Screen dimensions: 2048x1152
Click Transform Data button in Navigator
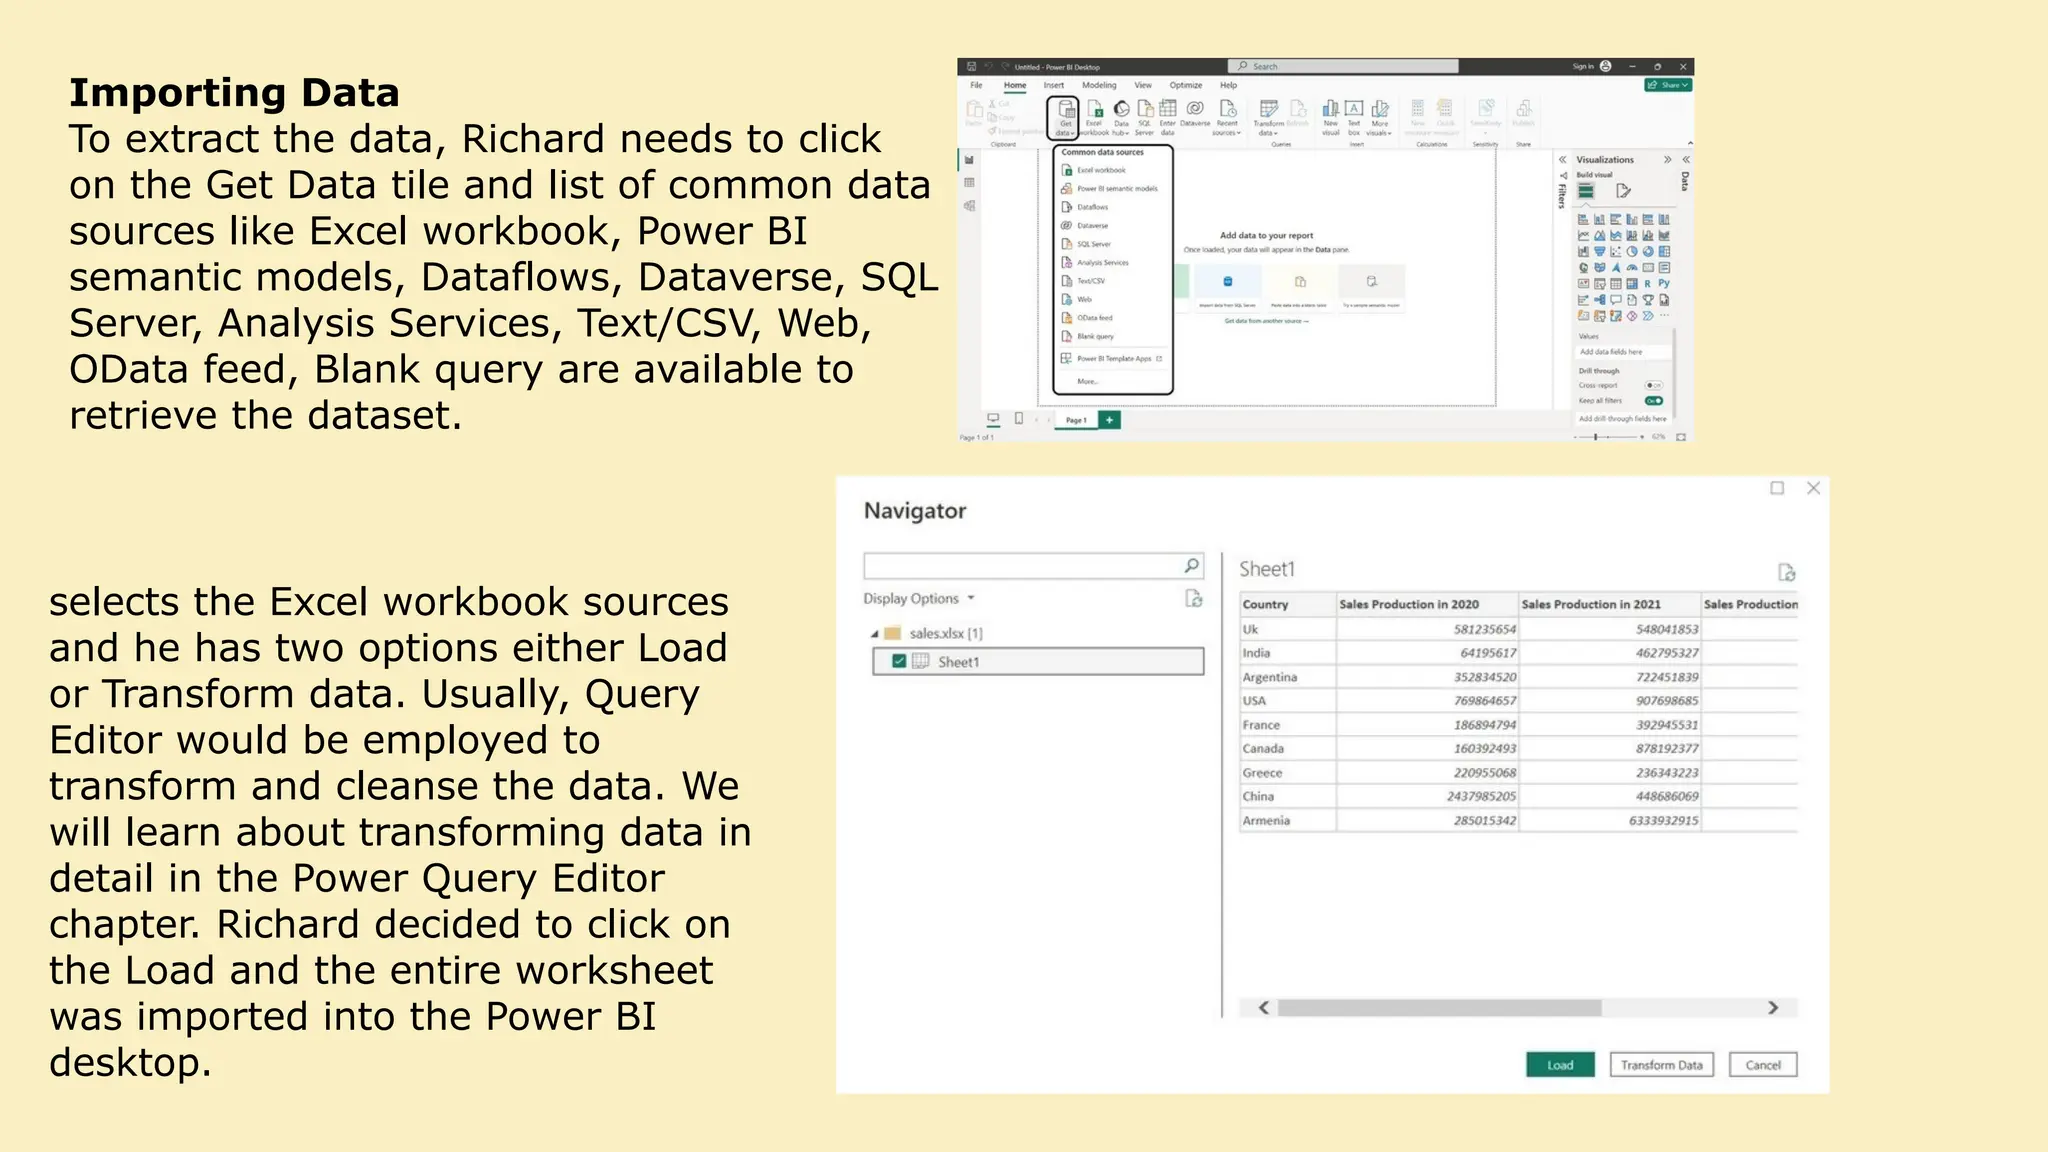click(x=1662, y=1065)
